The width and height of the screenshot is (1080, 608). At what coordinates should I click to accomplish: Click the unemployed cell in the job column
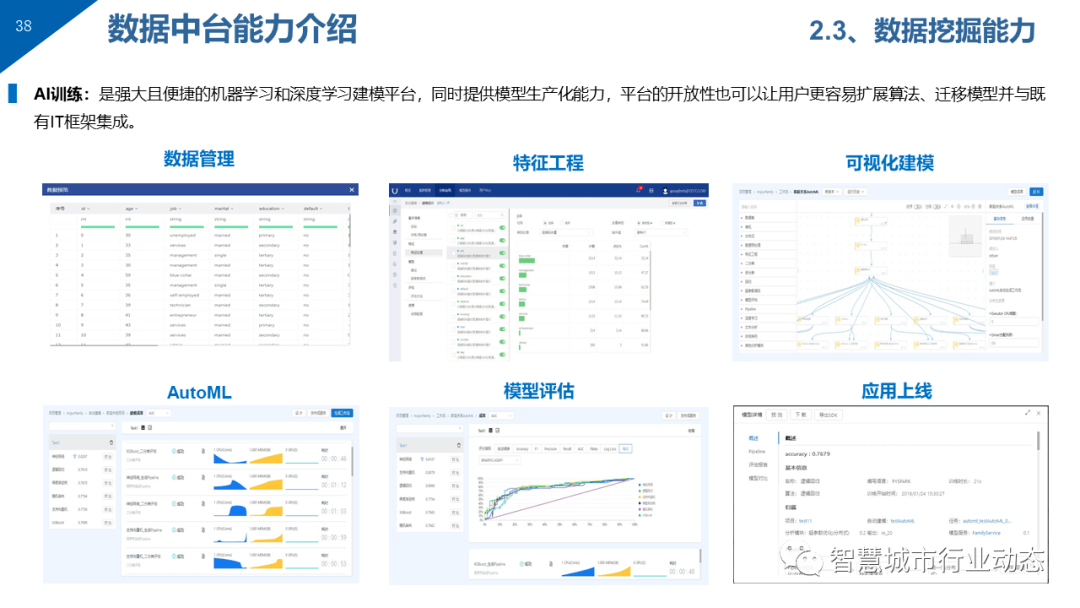pyautogui.click(x=183, y=235)
